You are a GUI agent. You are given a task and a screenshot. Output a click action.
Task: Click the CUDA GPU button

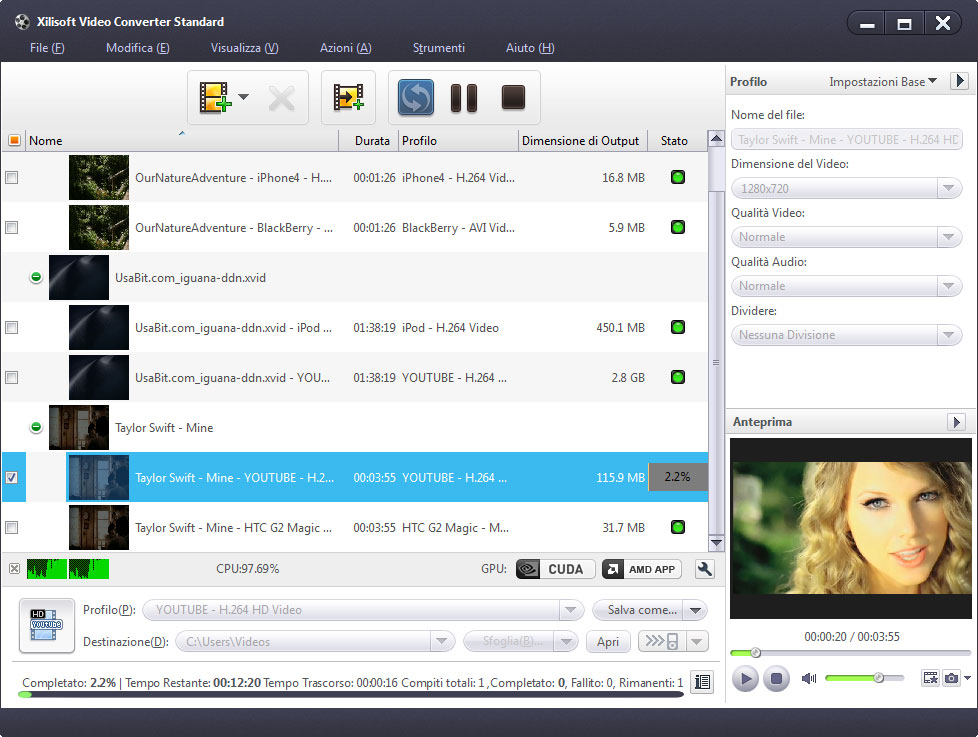click(555, 569)
